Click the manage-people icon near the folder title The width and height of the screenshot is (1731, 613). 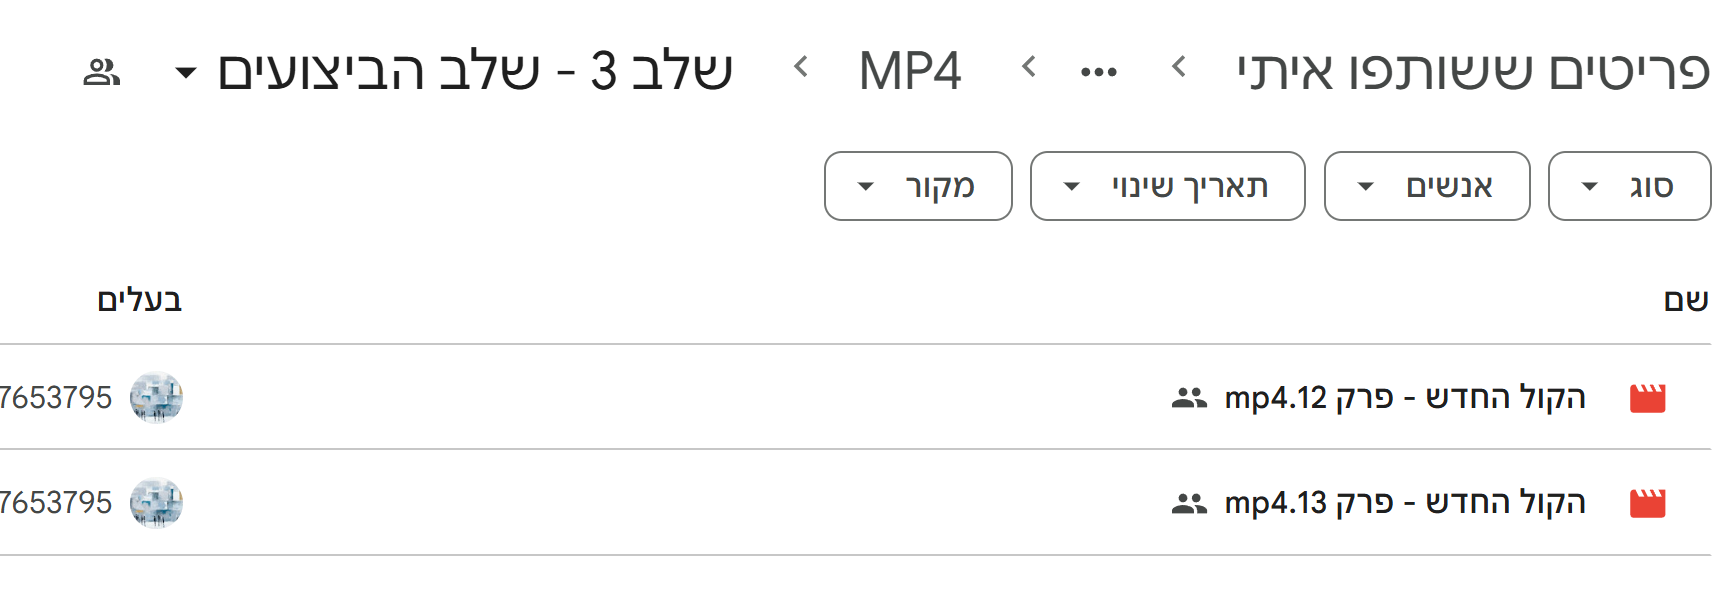100,70
